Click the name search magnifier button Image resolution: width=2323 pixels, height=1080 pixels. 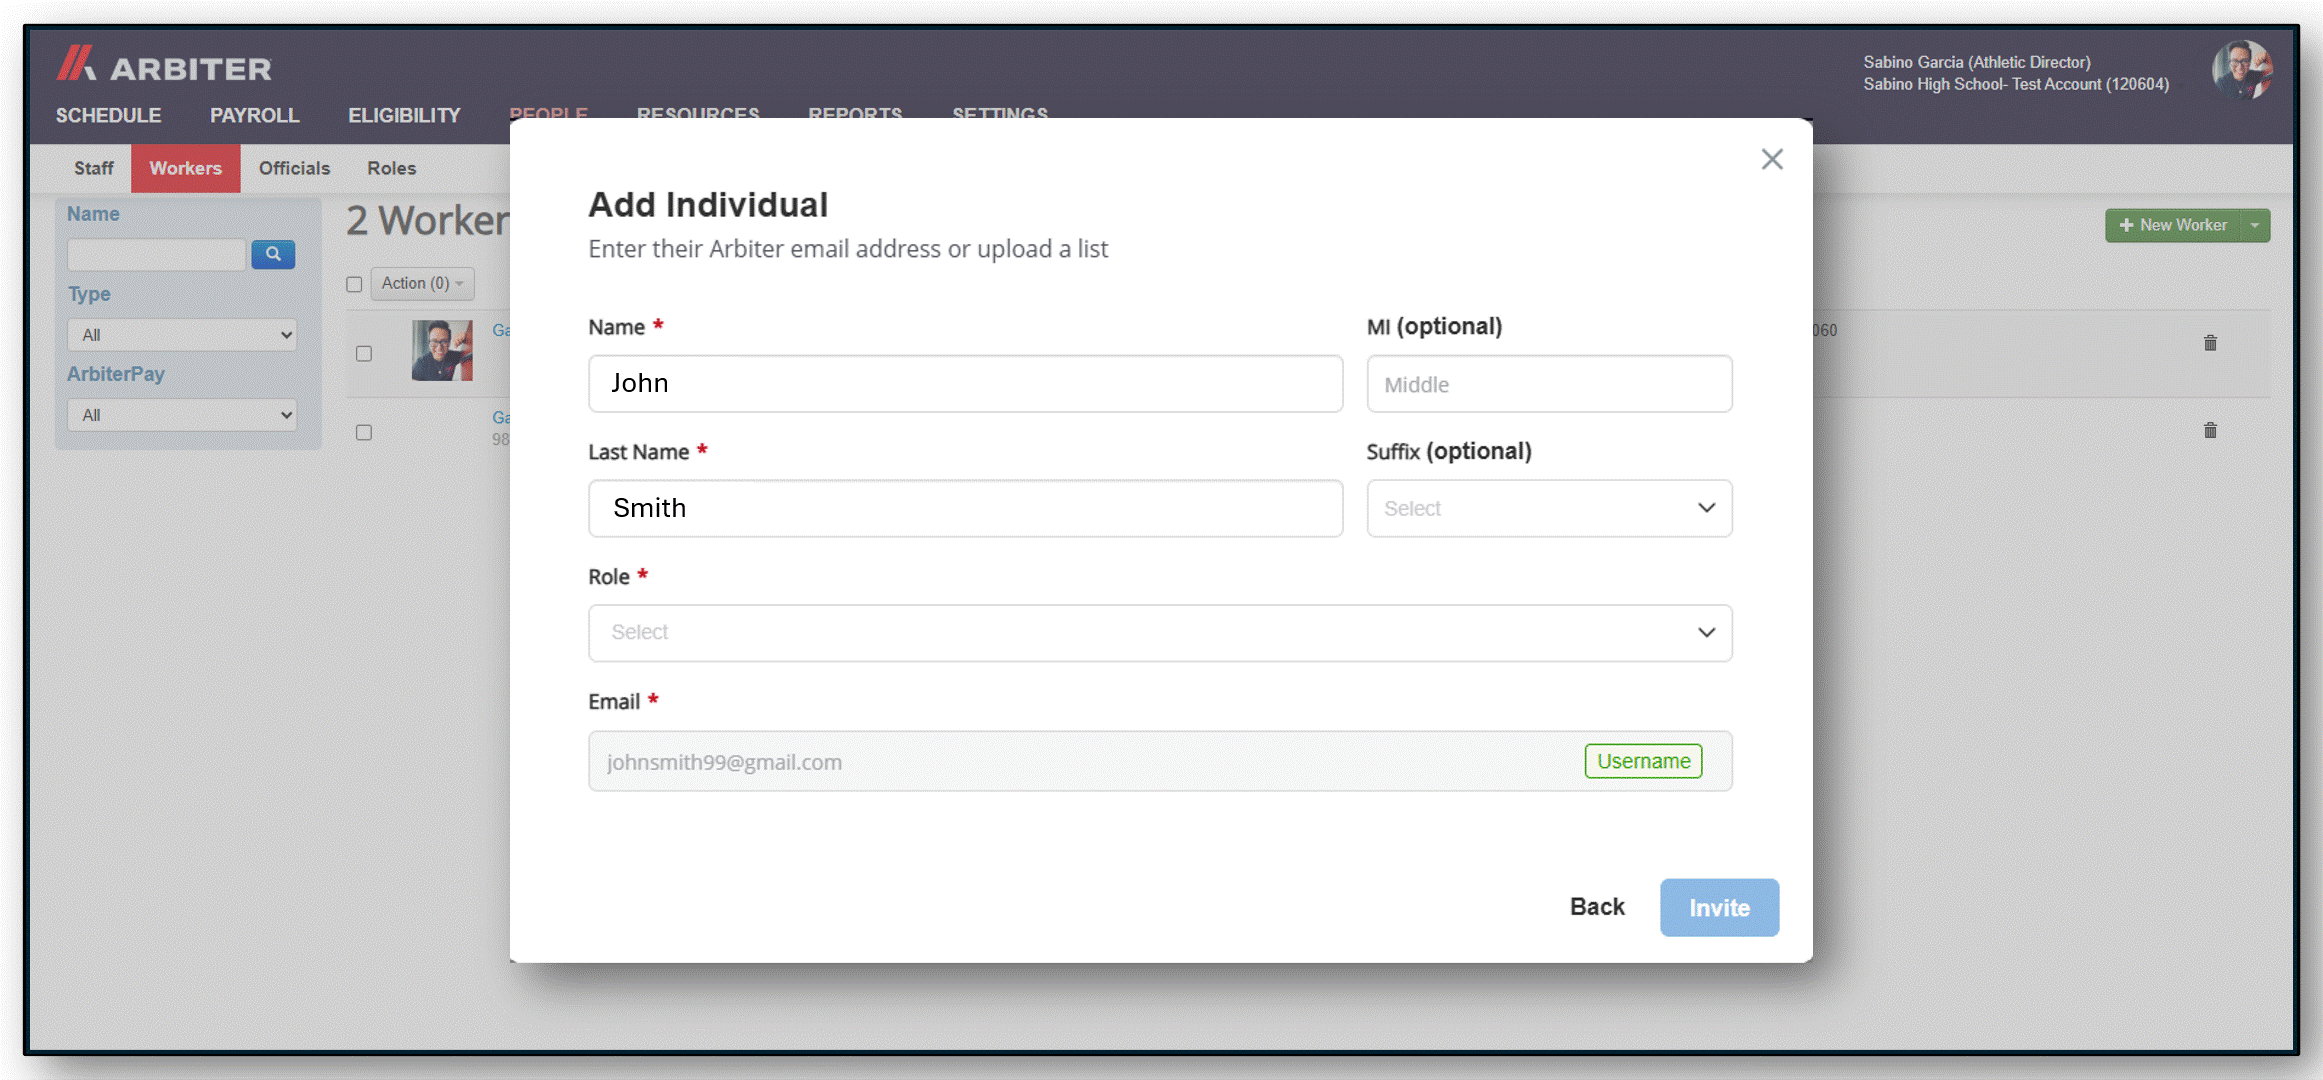pyautogui.click(x=273, y=254)
